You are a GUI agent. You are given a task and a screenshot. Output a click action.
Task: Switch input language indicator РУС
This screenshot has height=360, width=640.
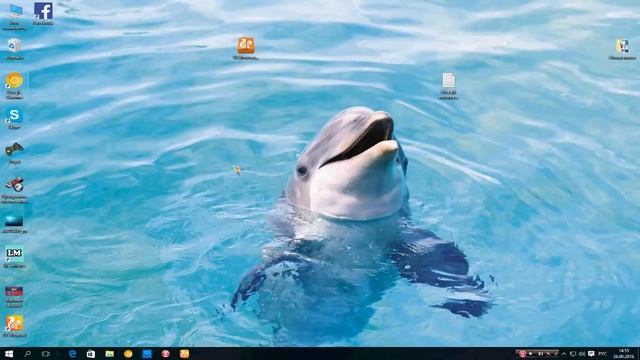(602, 354)
